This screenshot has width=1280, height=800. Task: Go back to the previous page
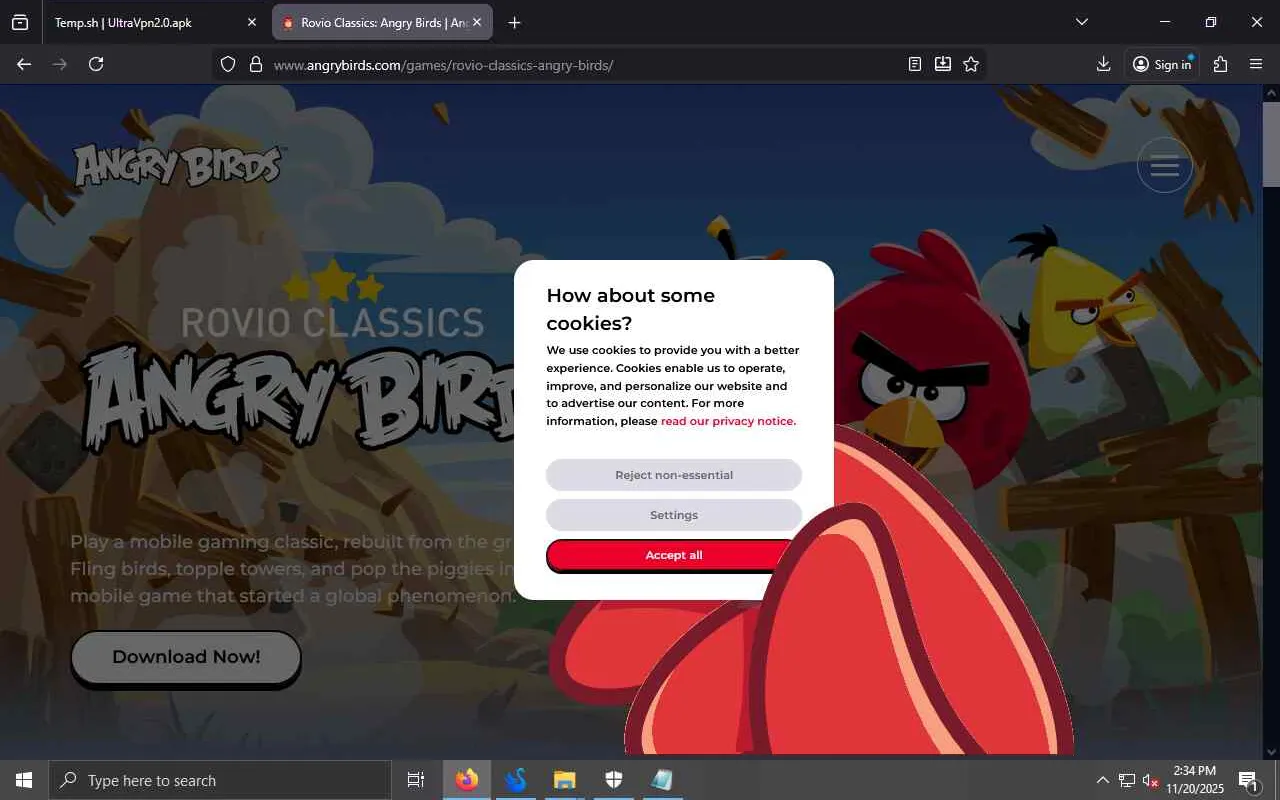tap(24, 64)
